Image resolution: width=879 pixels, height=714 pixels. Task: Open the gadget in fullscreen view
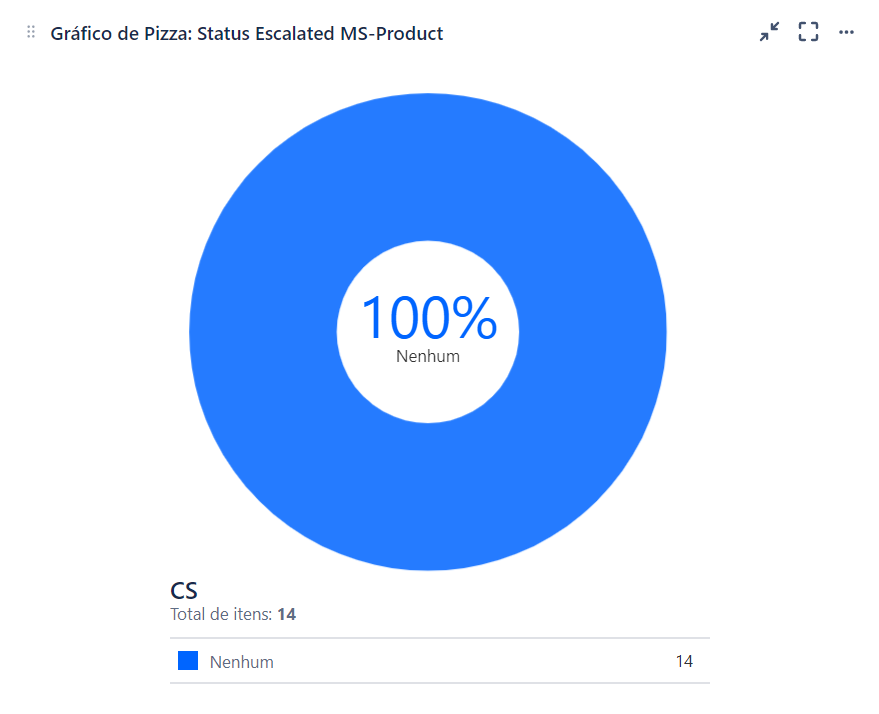[x=808, y=32]
